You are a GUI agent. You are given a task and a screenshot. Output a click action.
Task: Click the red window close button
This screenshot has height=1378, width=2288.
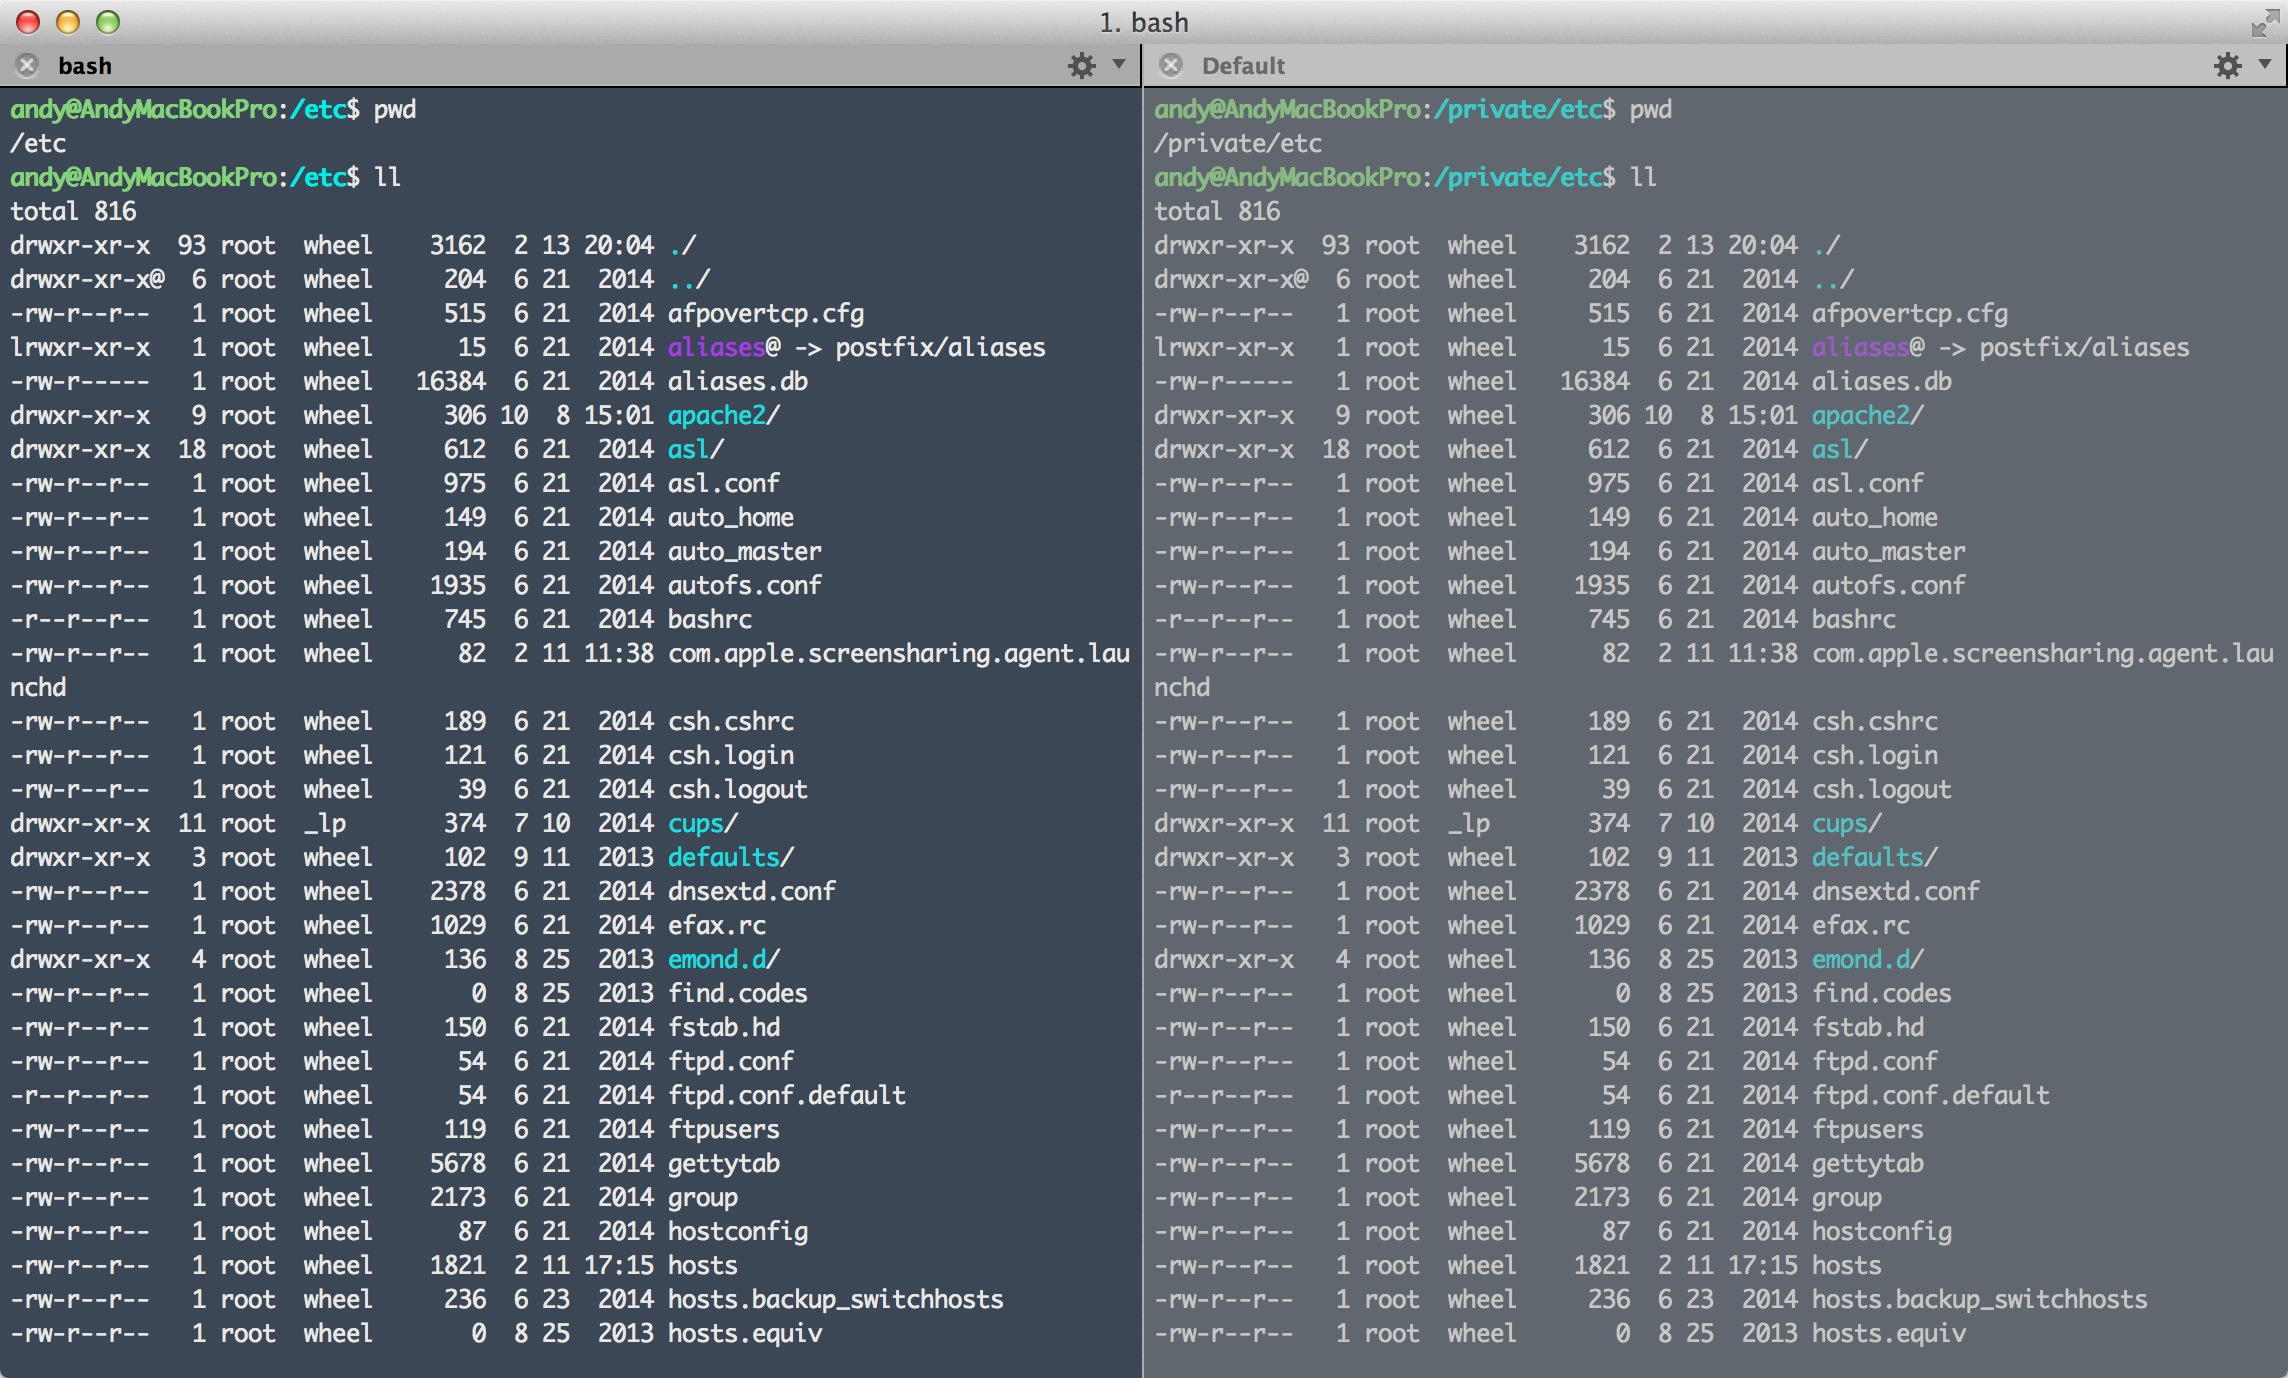coord(28,22)
